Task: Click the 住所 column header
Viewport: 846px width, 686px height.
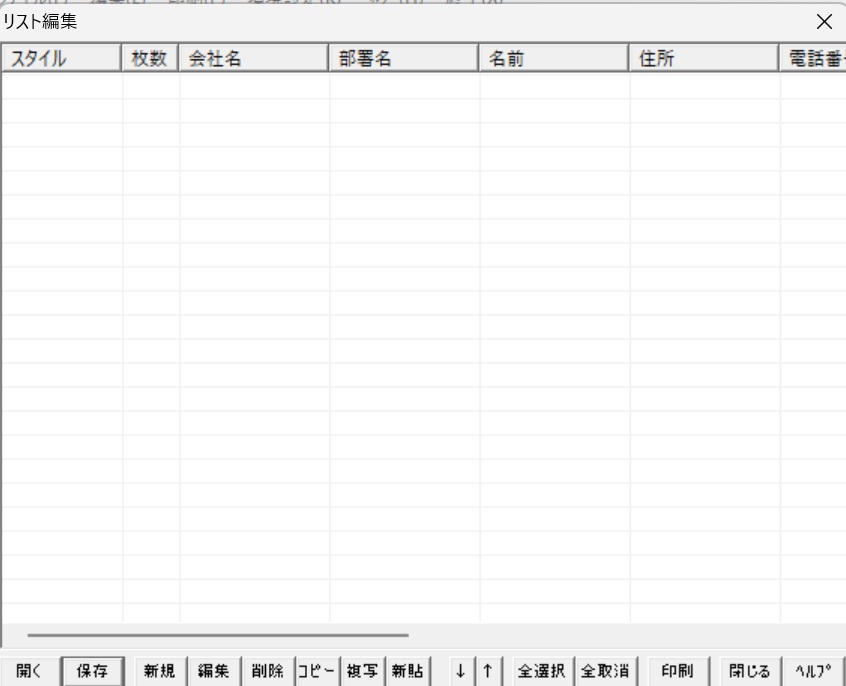Action: tap(703, 60)
